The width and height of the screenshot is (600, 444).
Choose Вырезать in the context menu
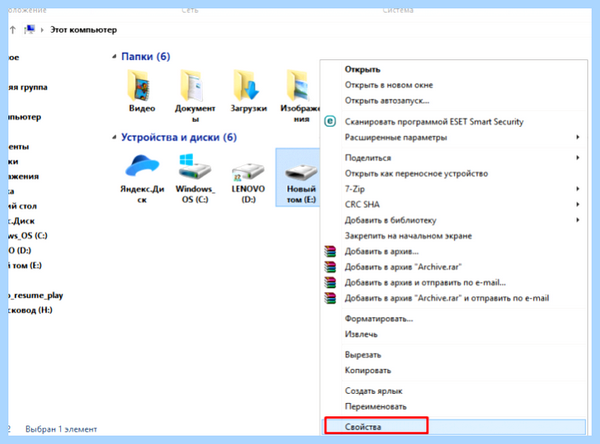(454, 355)
